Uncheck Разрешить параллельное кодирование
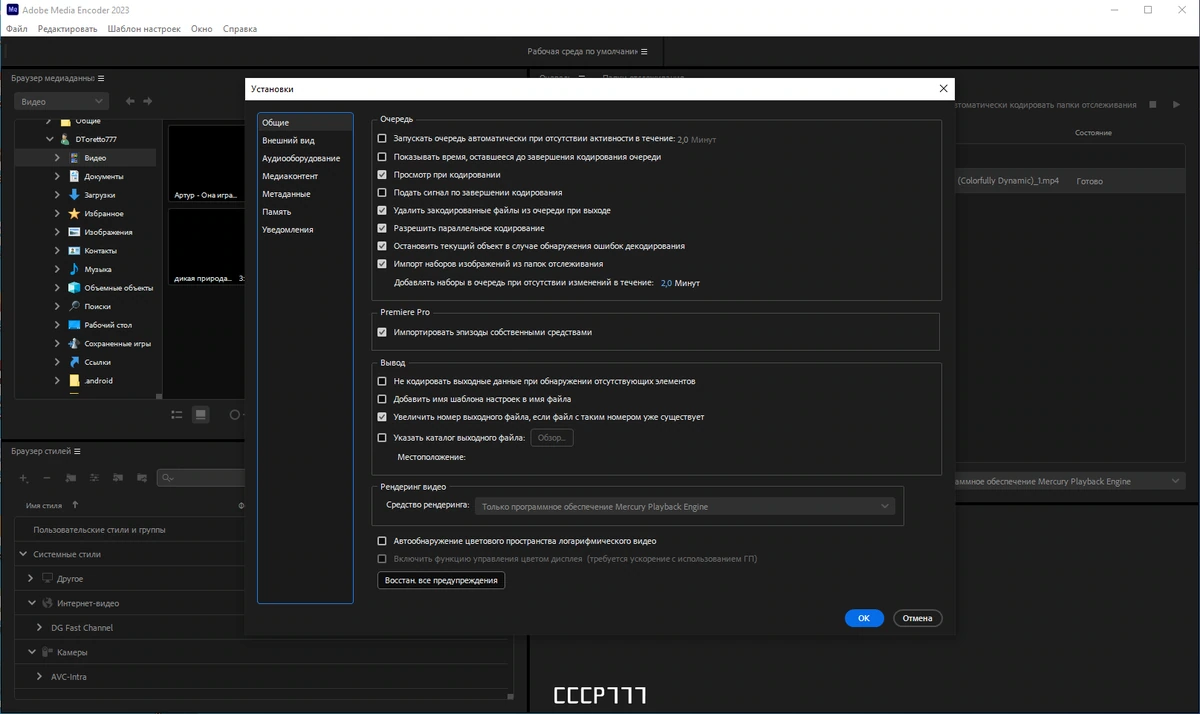Viewport: 1200px width, 714px height. coord(382,228)
